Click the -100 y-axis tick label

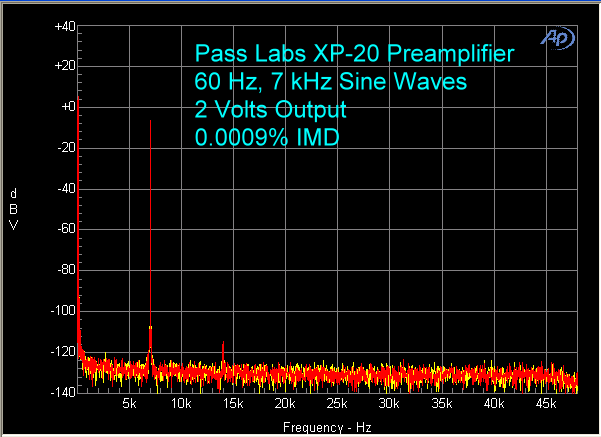pos(62,311)
